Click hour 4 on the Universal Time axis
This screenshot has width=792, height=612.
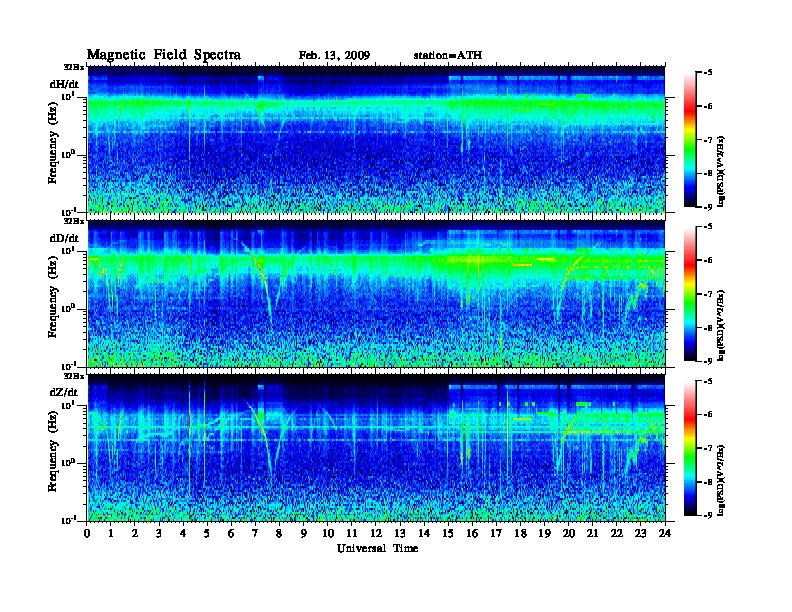[183, 533]
